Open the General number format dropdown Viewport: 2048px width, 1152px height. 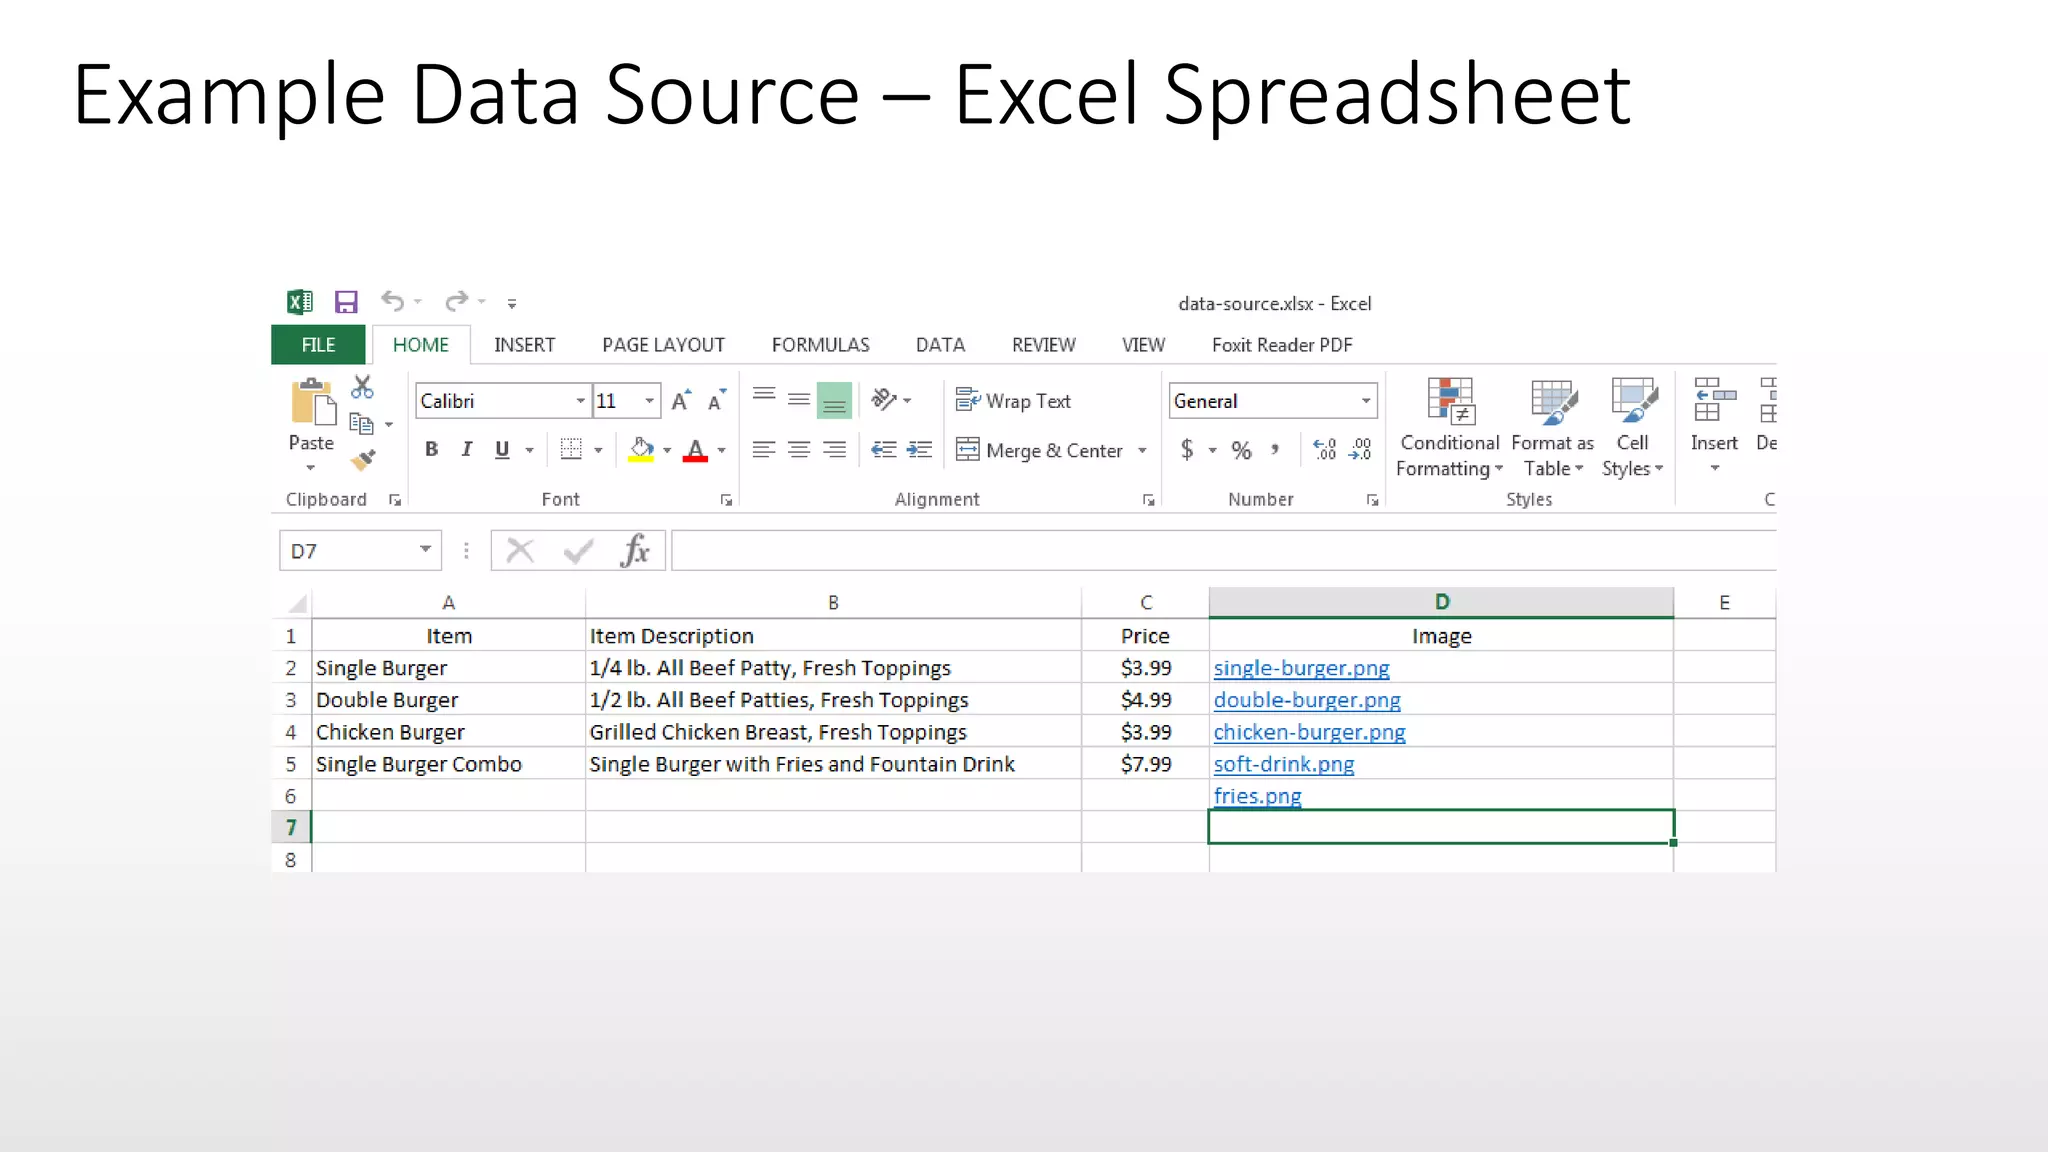[x=1365, y=401]
